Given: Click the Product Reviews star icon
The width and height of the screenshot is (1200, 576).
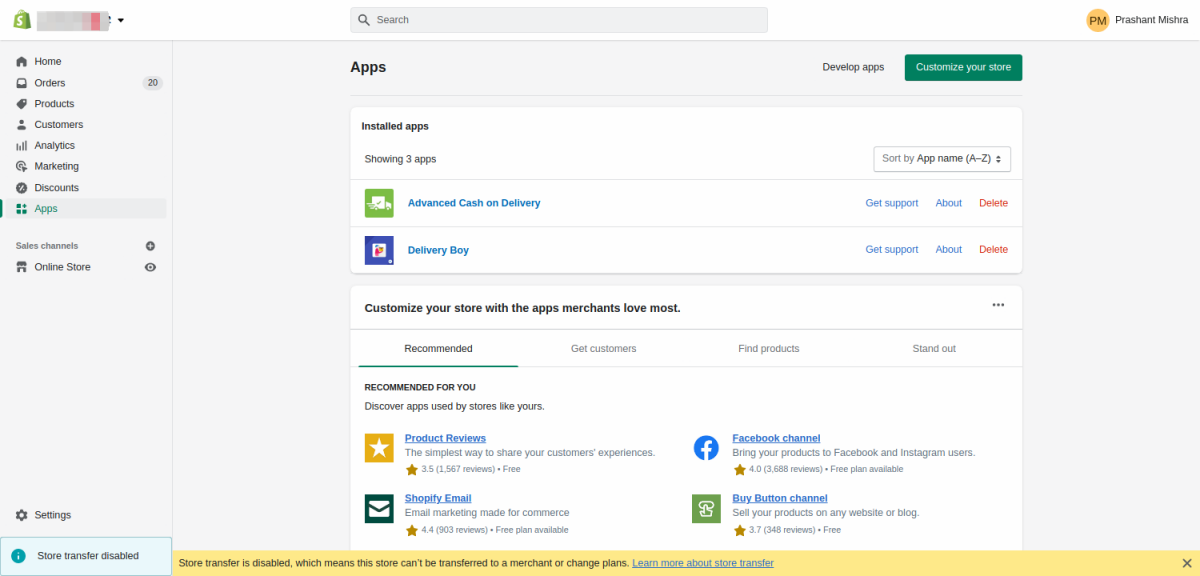Looking at the screenshot, I should pos(379,448).
